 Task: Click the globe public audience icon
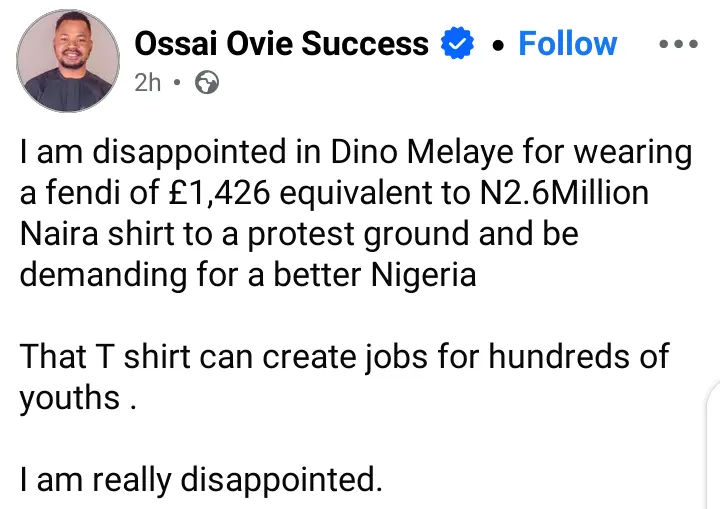[x=207, y=82]
